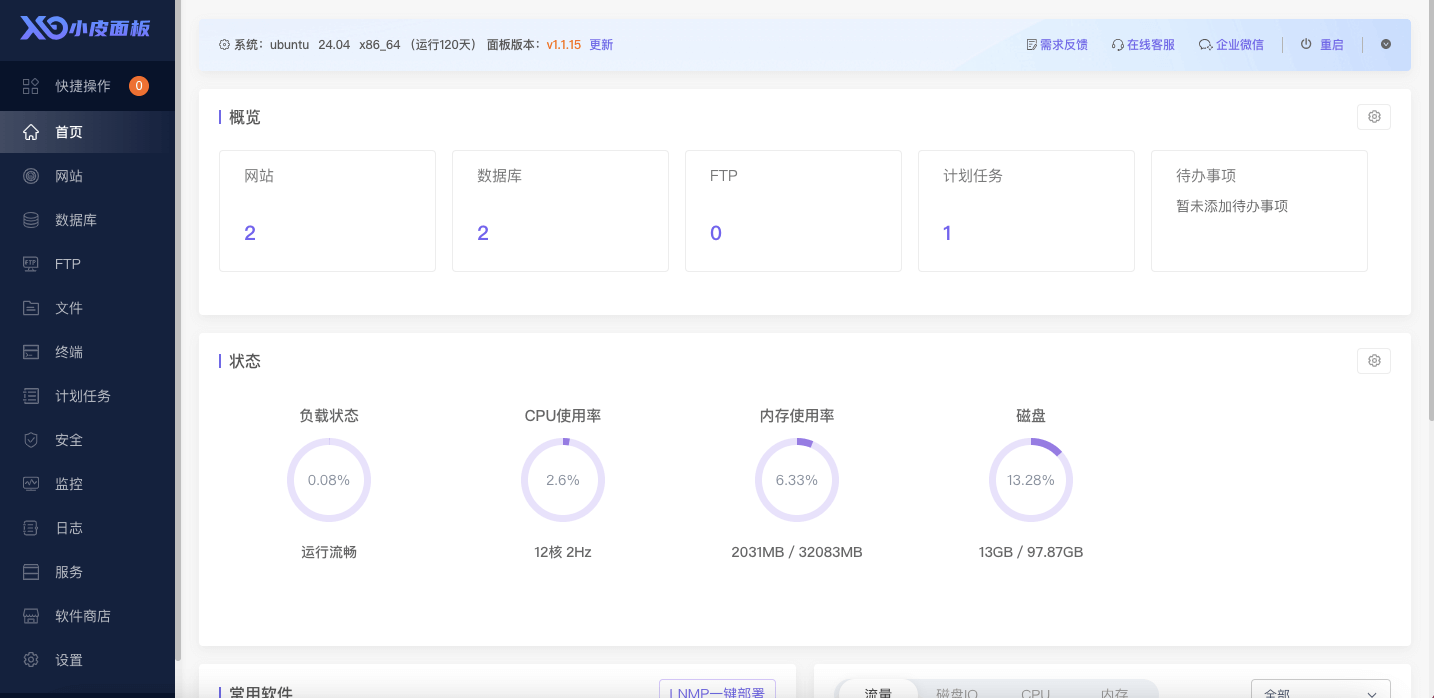This screenshot has width=1434, height=698.
Task: Open the 监控 monitoring icon in sidebar
Action: [31, 484]
